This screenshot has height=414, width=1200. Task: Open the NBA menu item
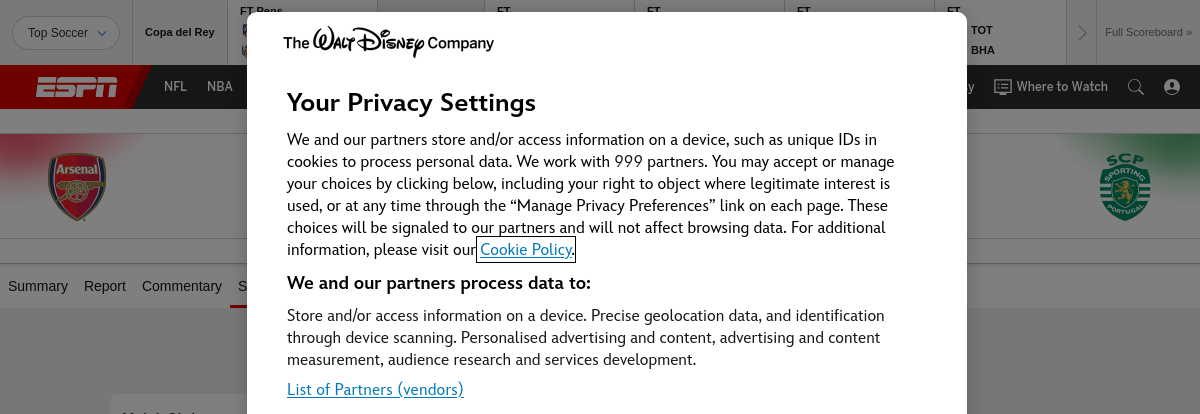[x=219, y=87]
